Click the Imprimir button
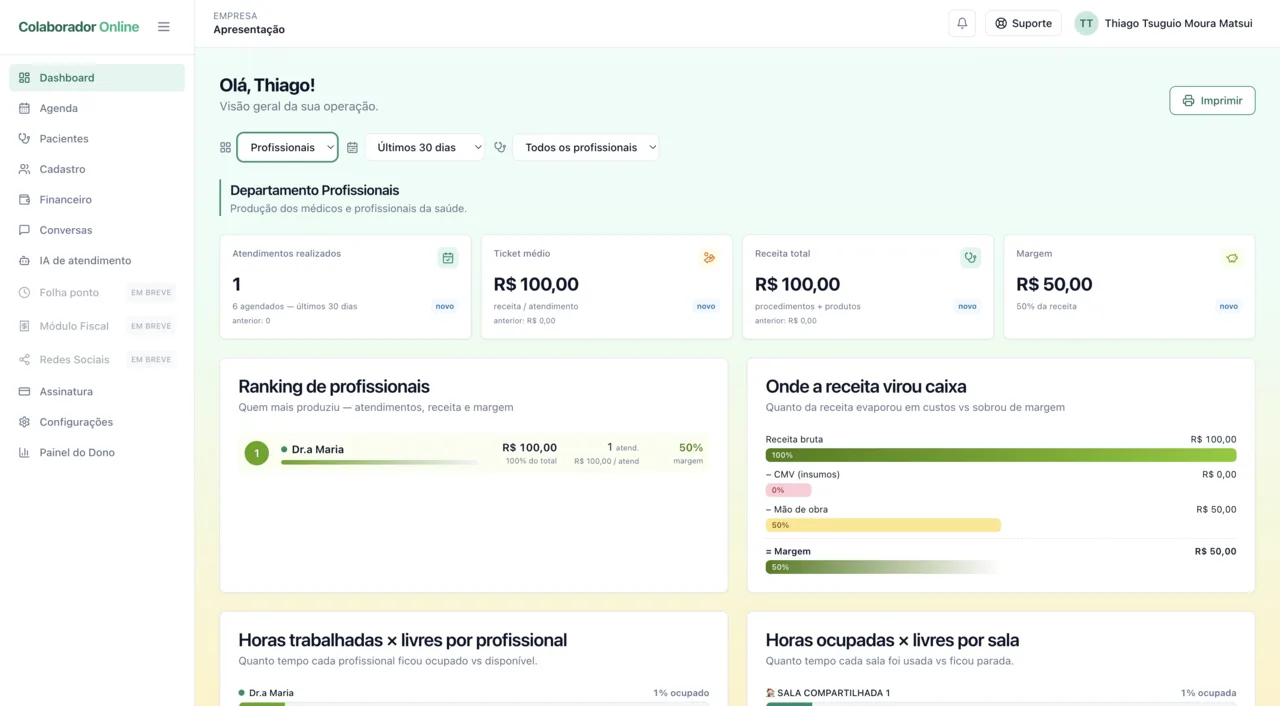 pos(1212,100)
